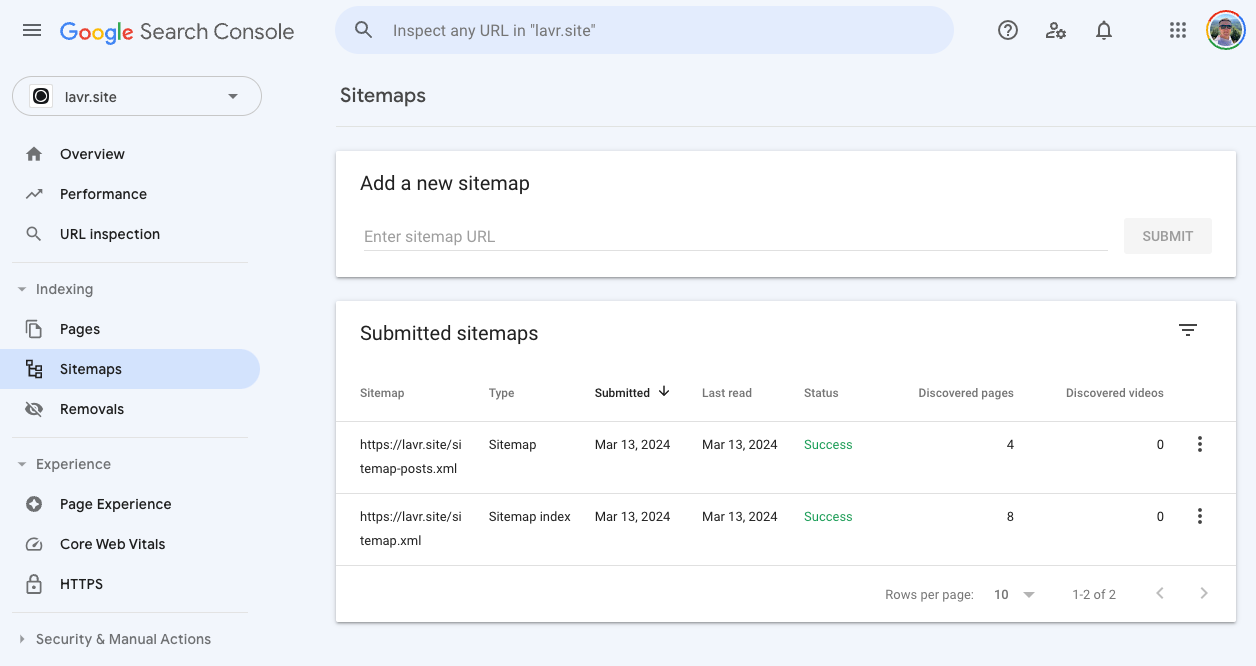Screen dimensions: 1256x666
Task: Open Core Web Vitals in sidebar
Action: (x=112, y=544)
